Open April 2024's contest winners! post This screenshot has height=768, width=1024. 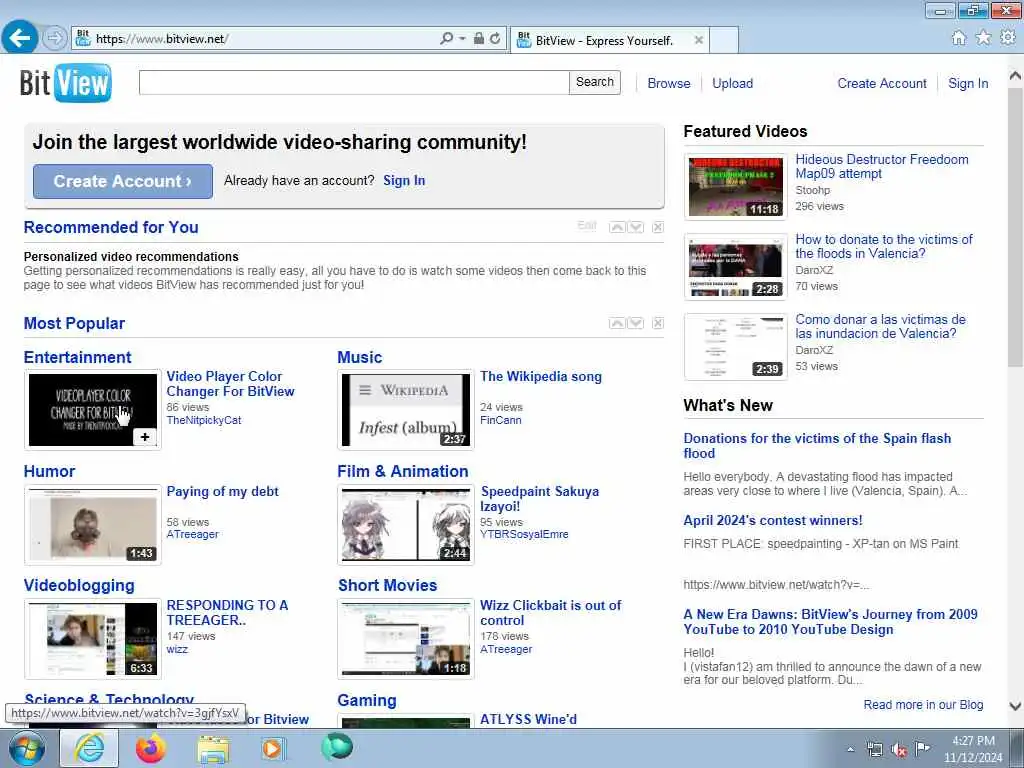(773, 520)
